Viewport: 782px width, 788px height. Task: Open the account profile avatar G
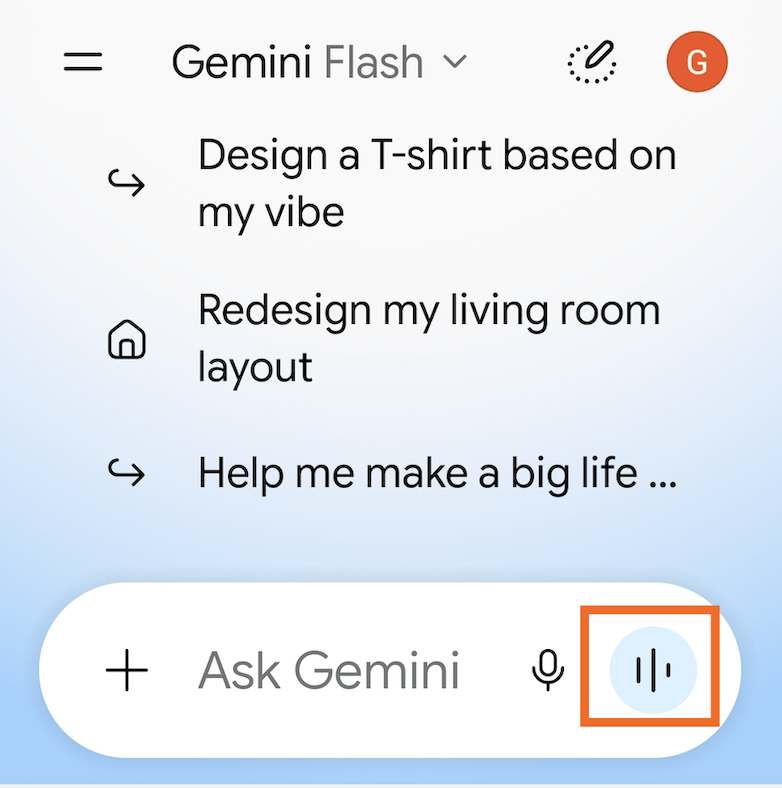[x=697, y=62]
